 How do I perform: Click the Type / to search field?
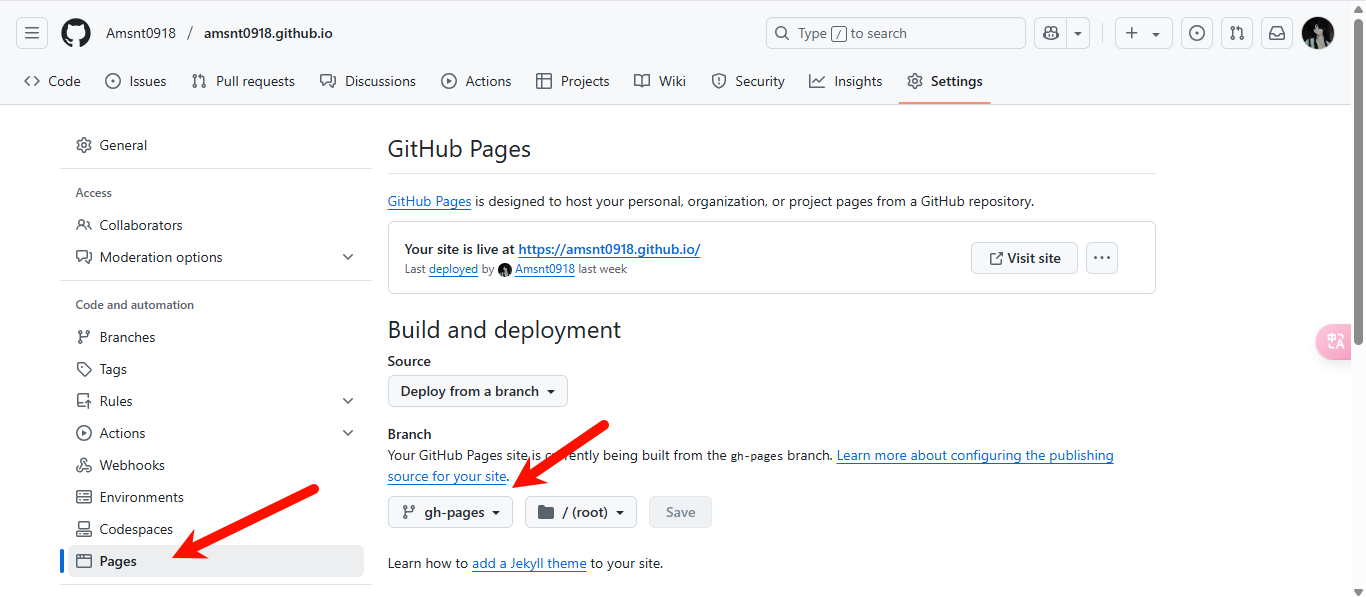tap(895, 33)
